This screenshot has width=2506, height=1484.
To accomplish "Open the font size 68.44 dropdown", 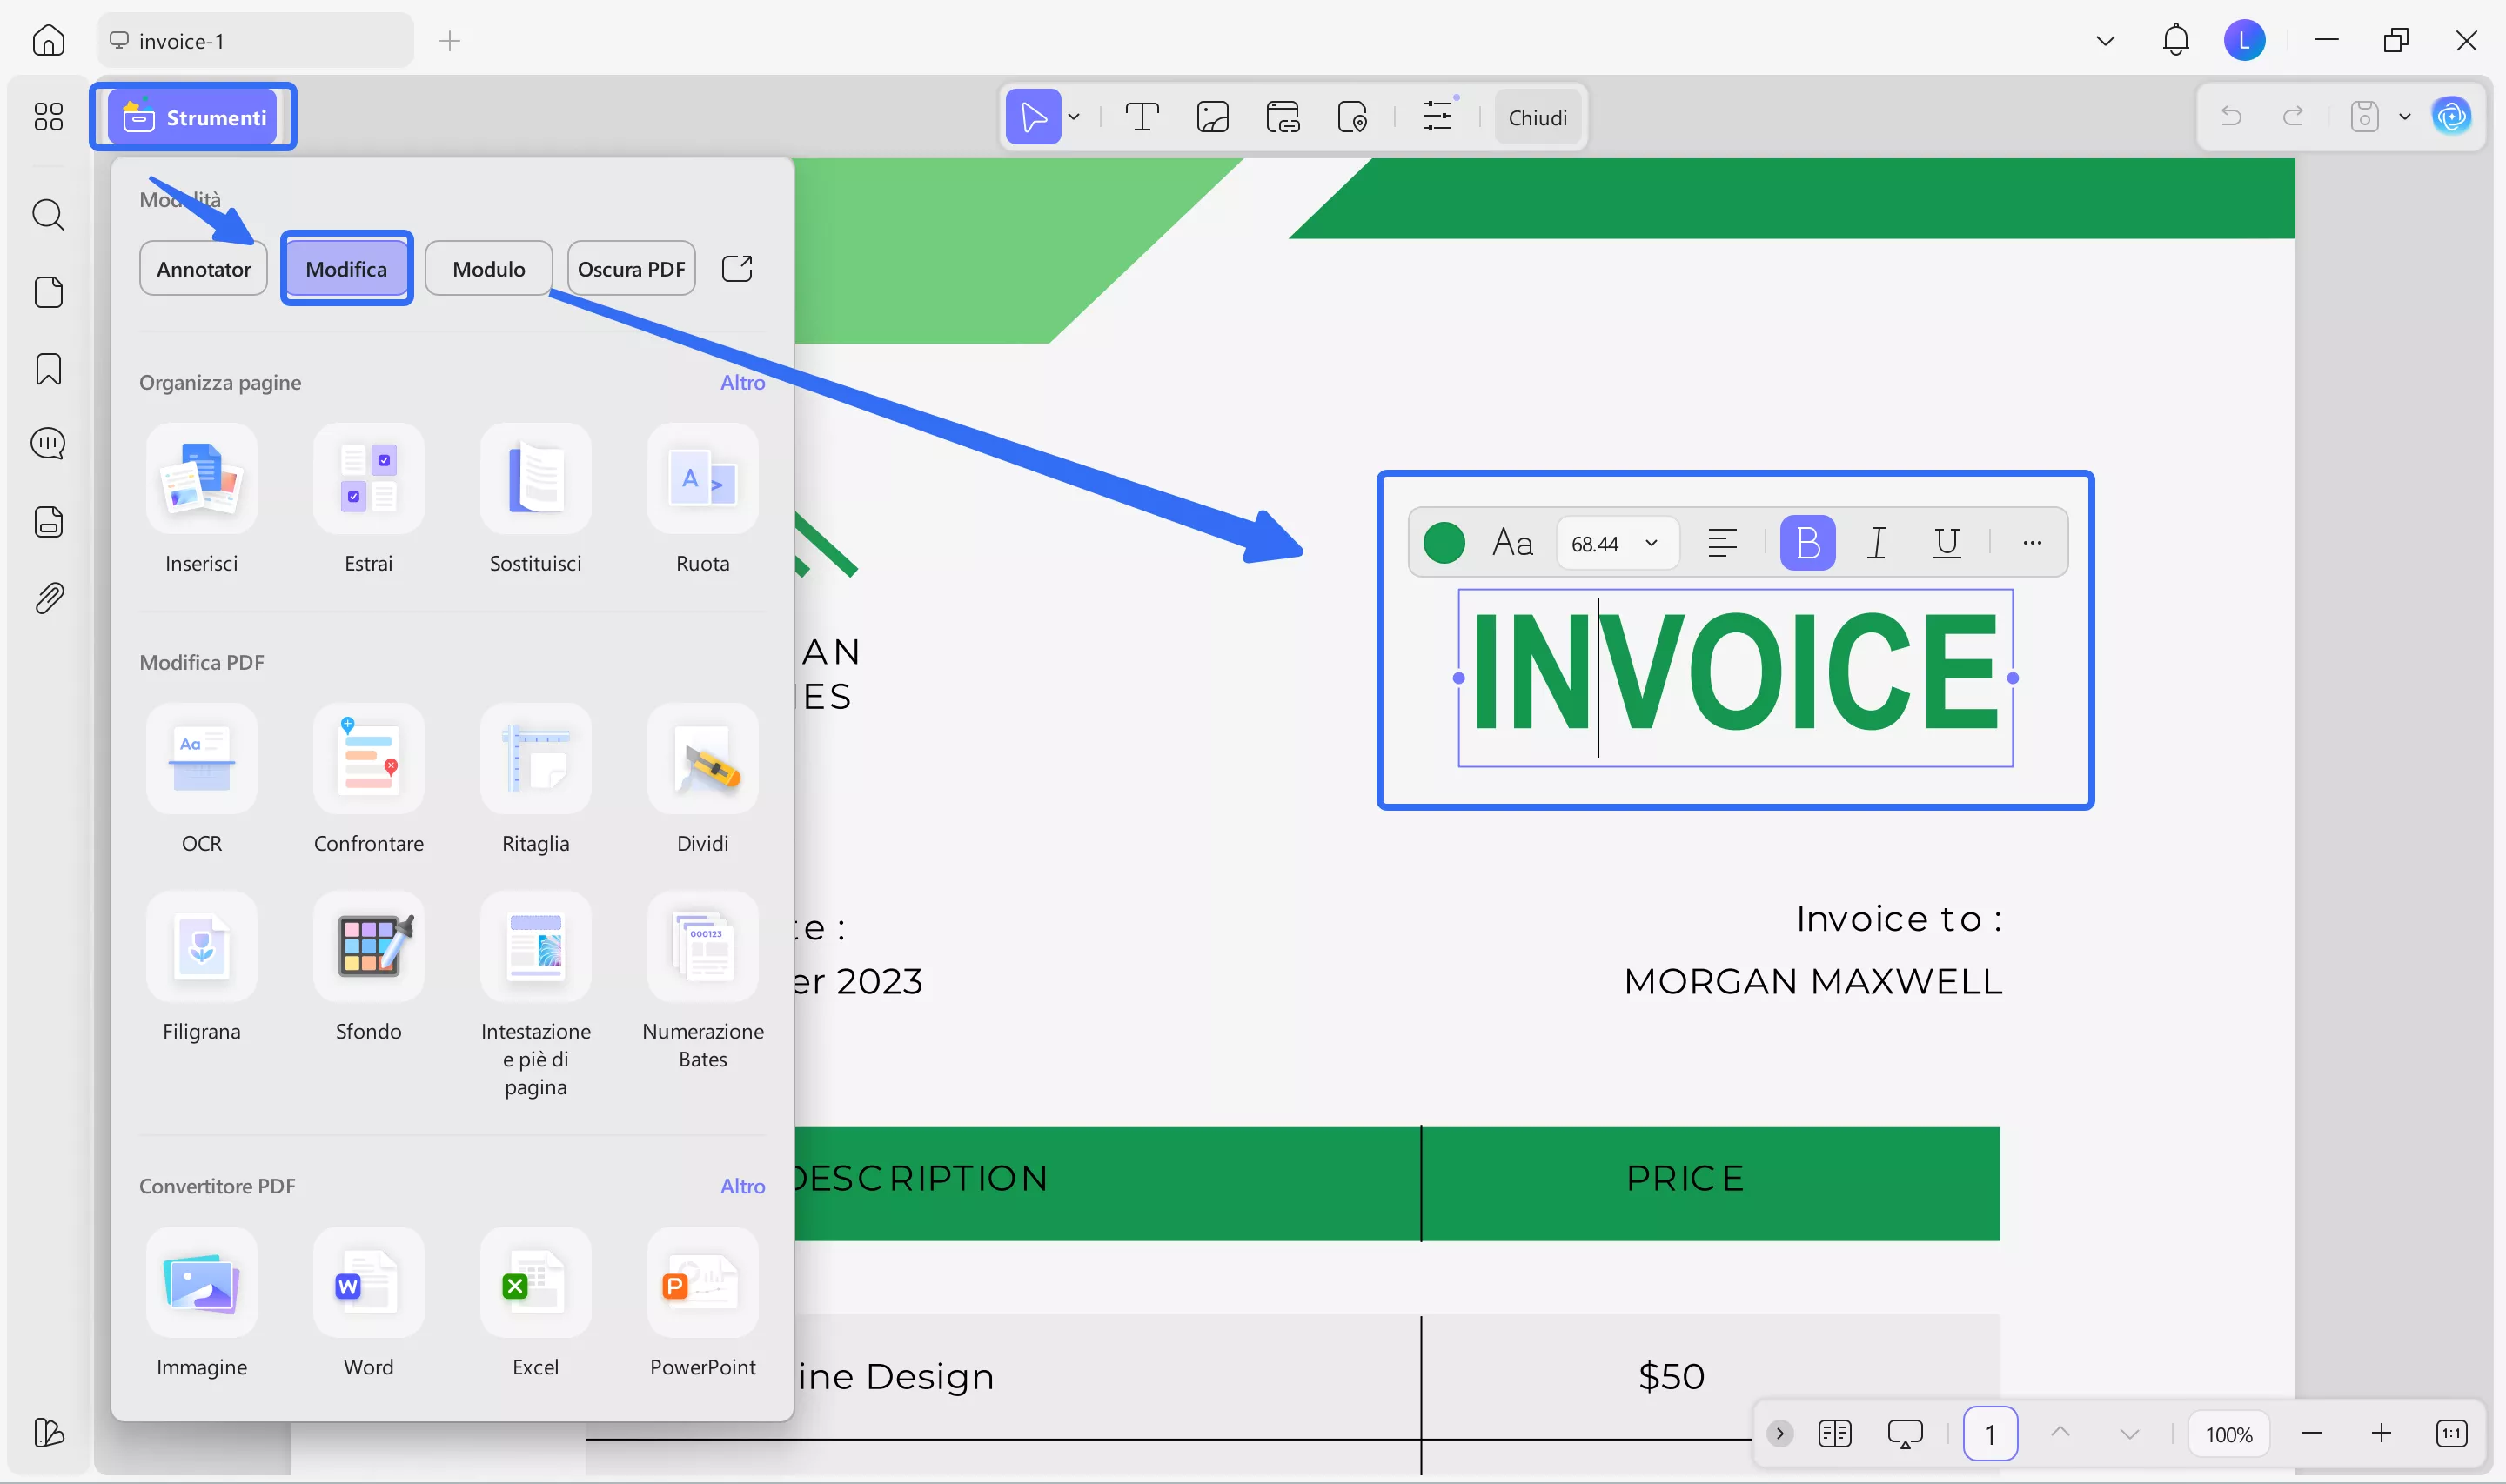I will 1616,542.
